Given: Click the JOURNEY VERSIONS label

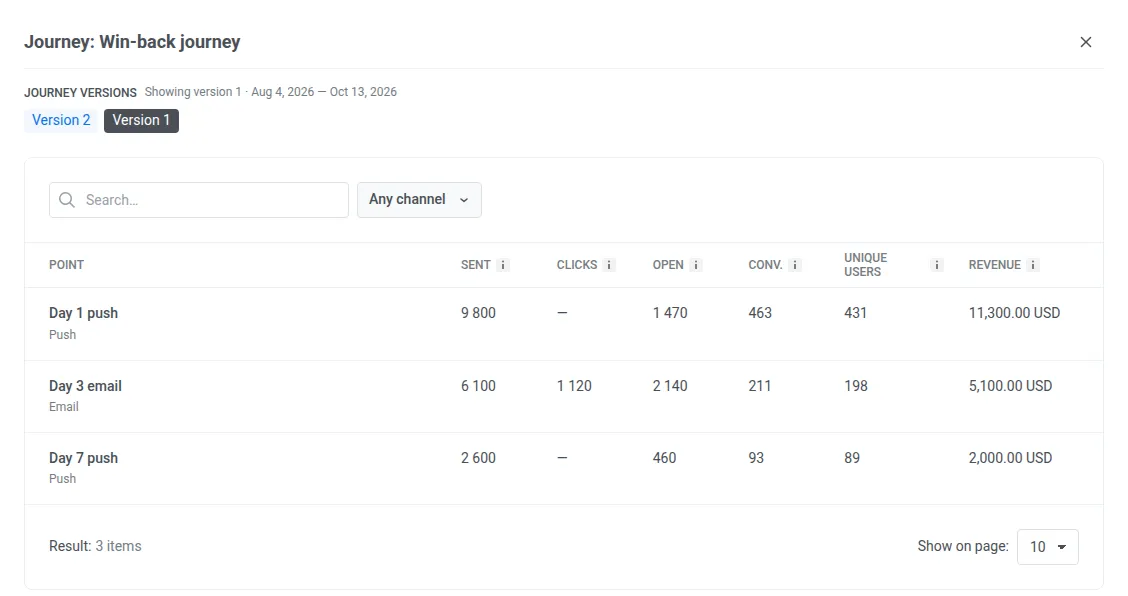Looking at the screenshot, I should tap(80, 93).
